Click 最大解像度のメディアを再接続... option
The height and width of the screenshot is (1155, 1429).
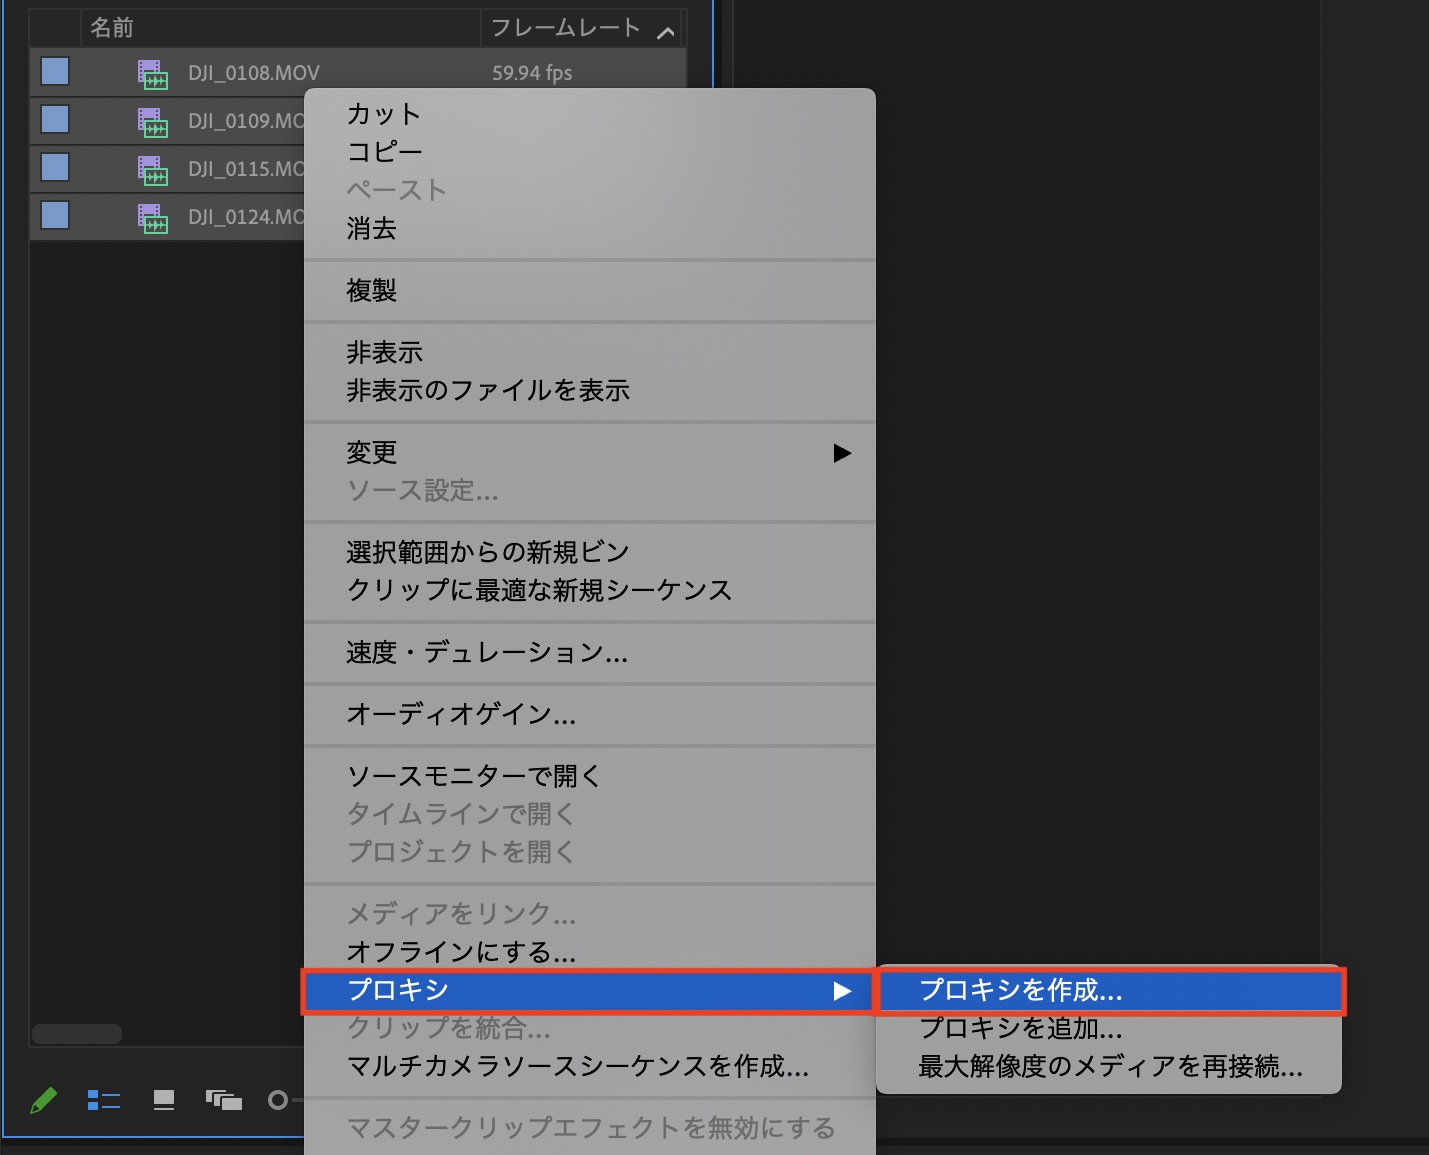click(x=1110, y=1067)
